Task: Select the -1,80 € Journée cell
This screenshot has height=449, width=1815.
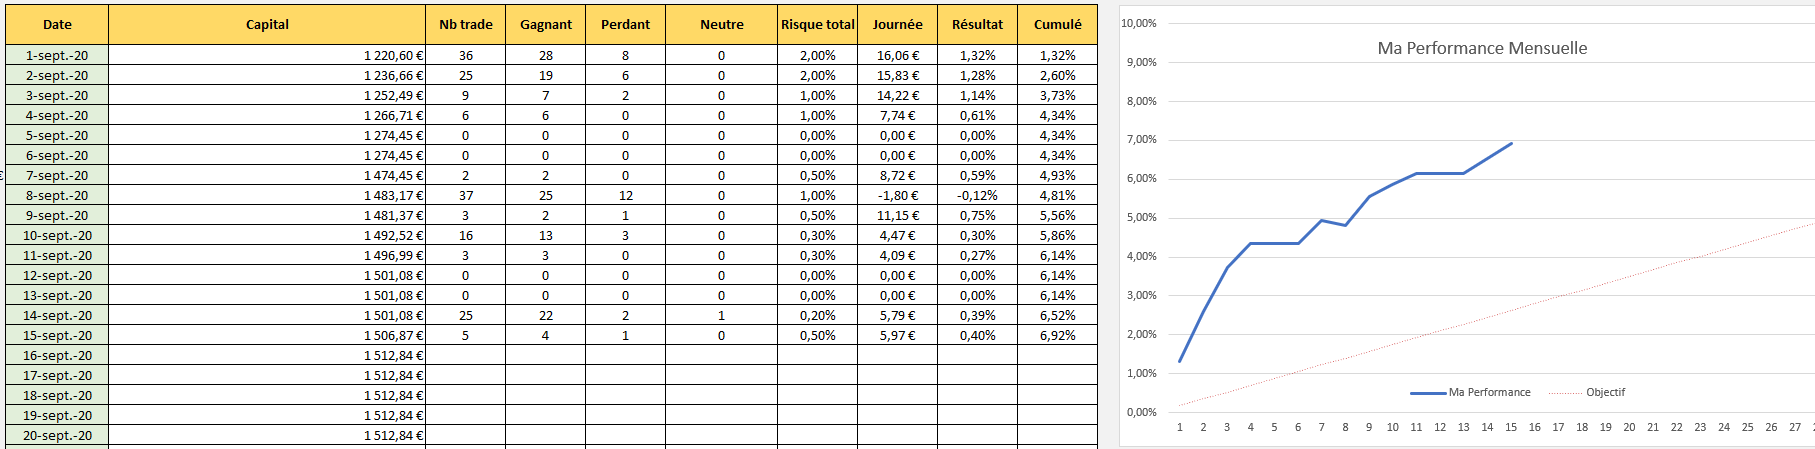Action: [898, 196]
